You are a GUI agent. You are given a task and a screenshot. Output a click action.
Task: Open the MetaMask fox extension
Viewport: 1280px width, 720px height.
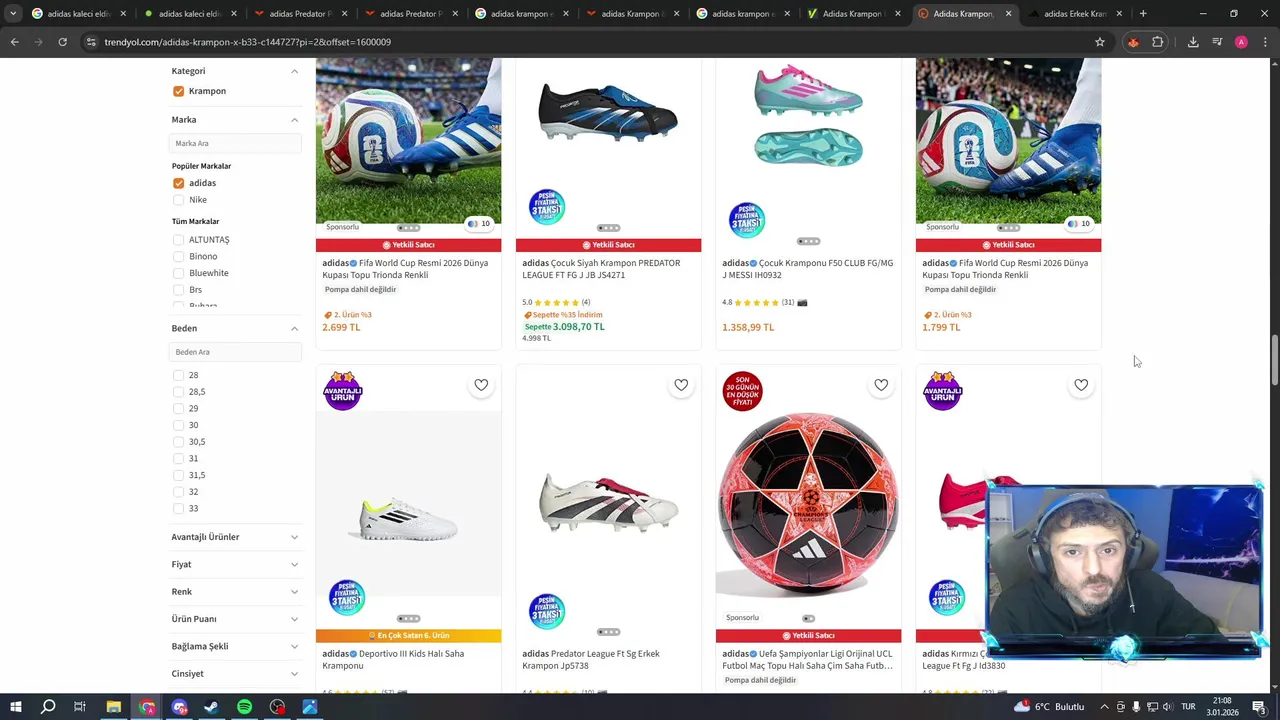pos(1133,42)
